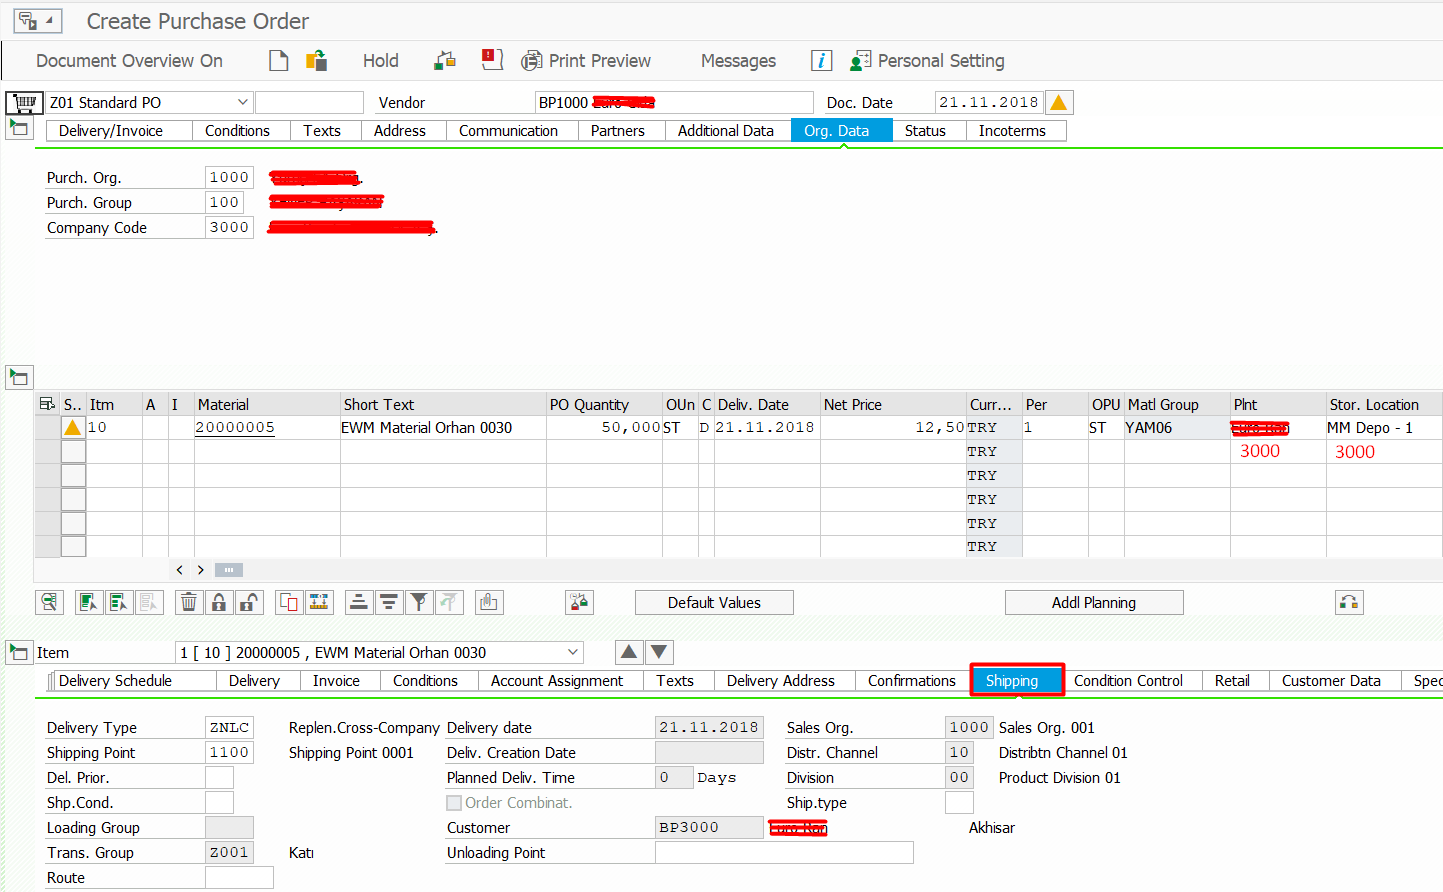Click the Other Purchase Order icon

coord(317,61)
